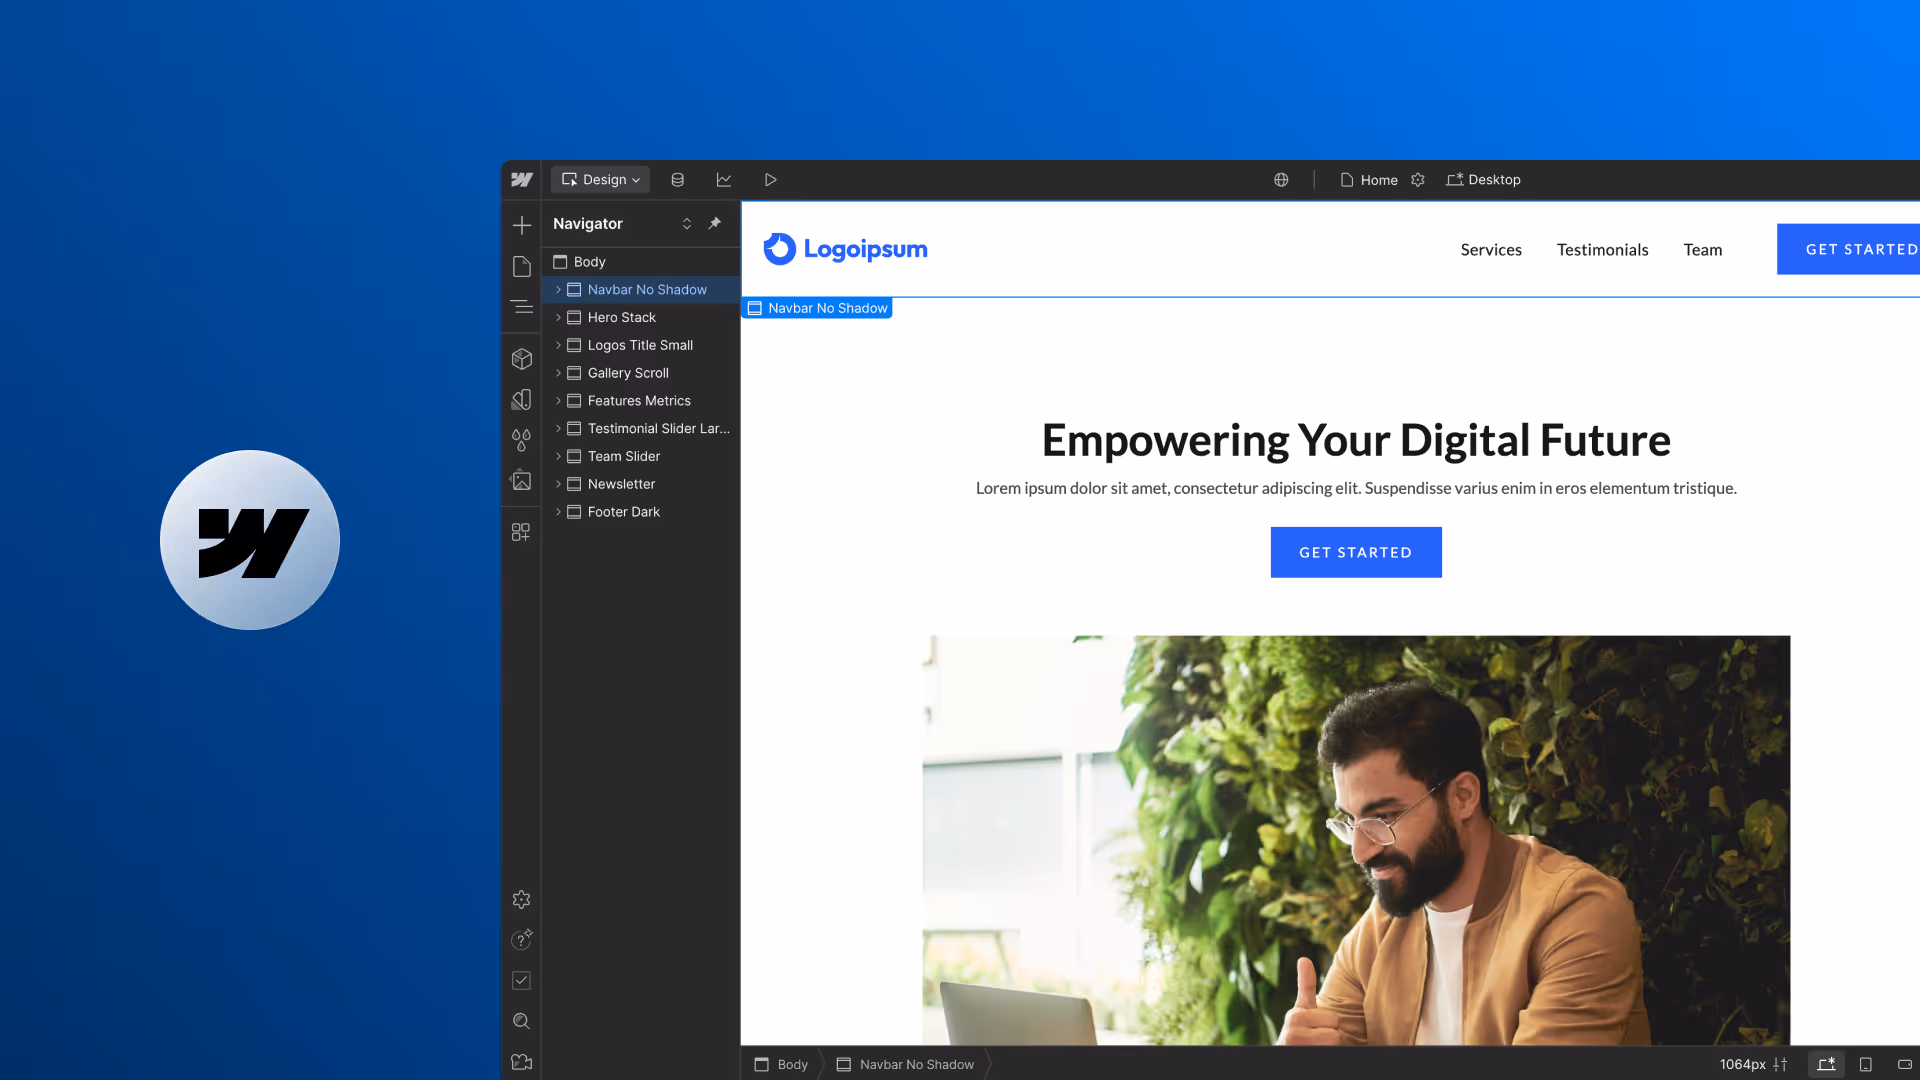Open the Design mode dropdown
This screenshot has height=1080, width=1920.
coord(600,180)
